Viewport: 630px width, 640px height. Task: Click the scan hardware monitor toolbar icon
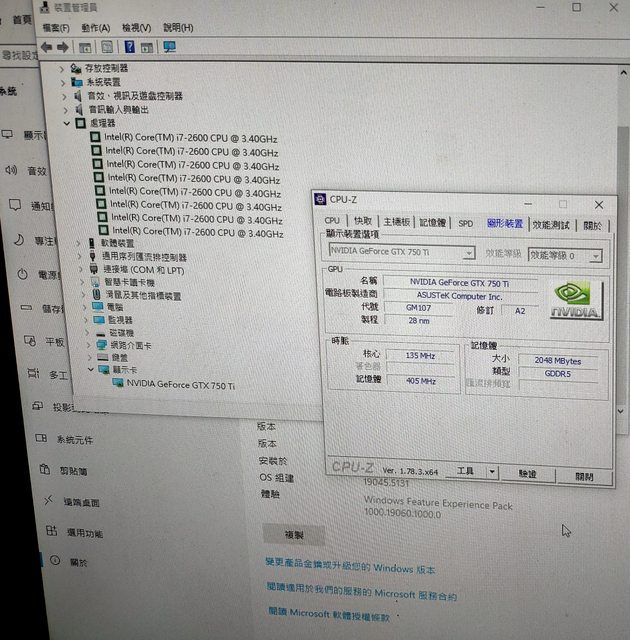(169, 47)
